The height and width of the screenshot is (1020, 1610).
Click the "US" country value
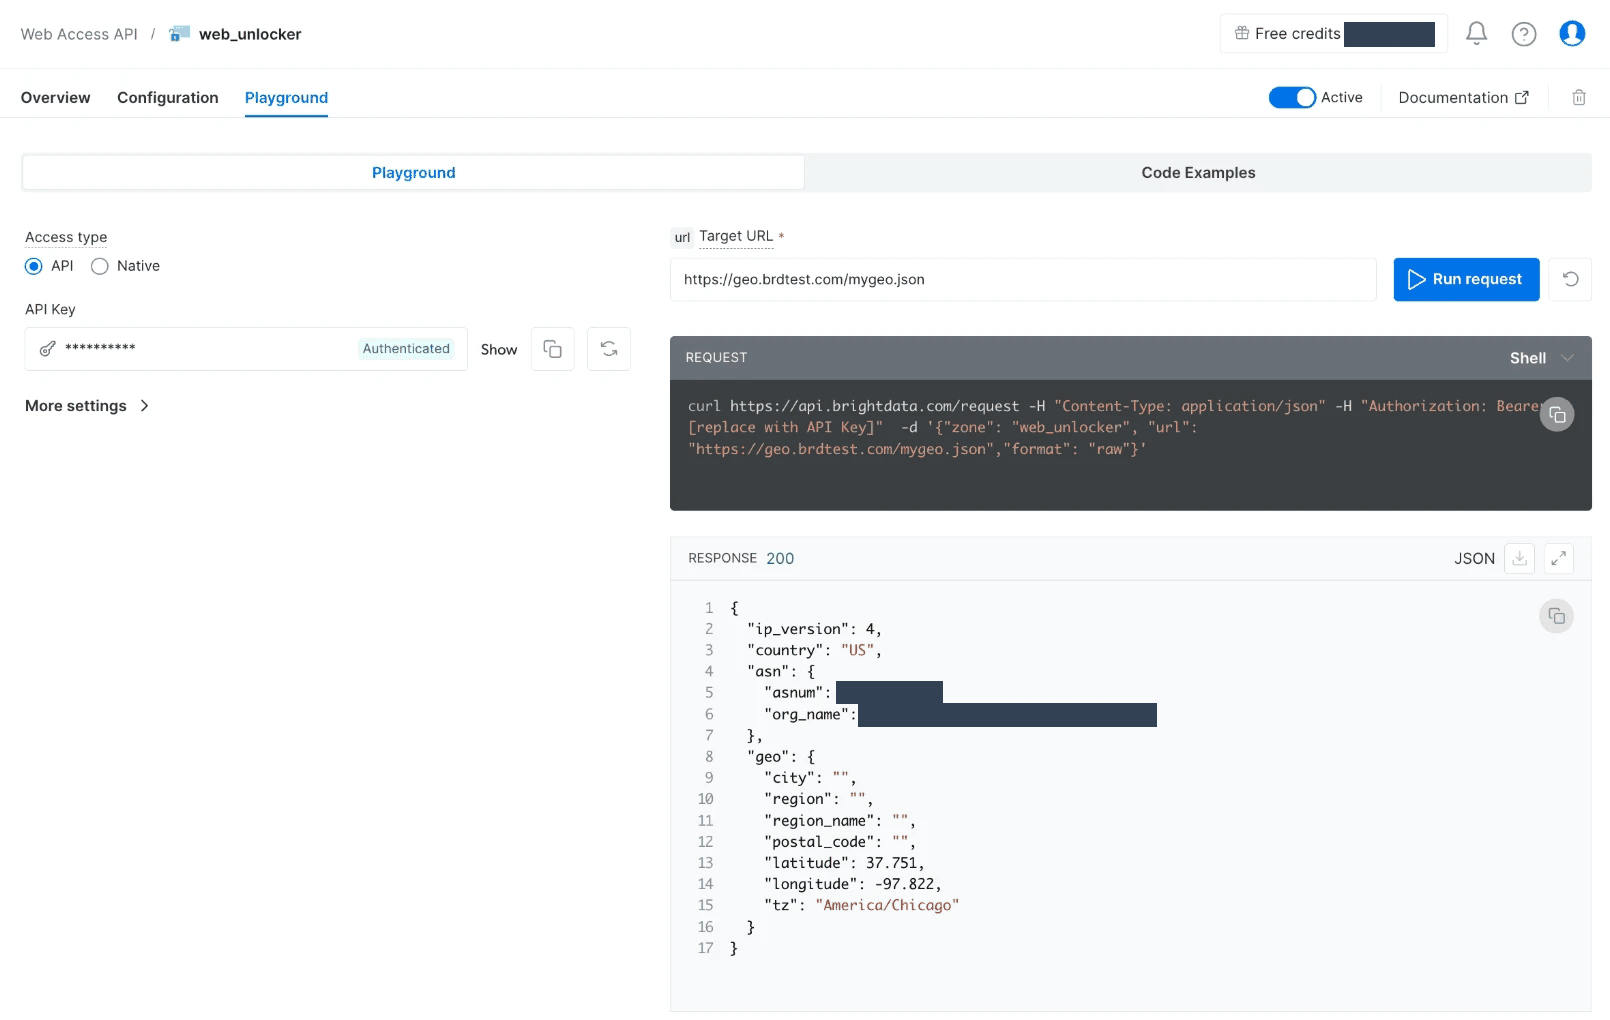pos(857,650)
